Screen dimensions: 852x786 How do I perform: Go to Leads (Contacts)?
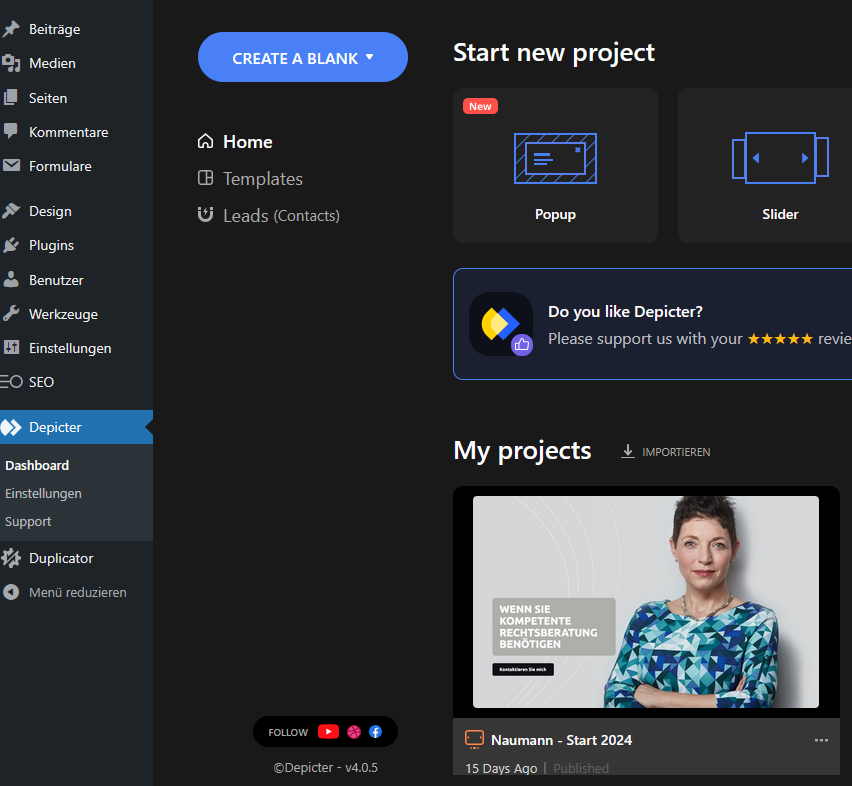tap(280, 215)
